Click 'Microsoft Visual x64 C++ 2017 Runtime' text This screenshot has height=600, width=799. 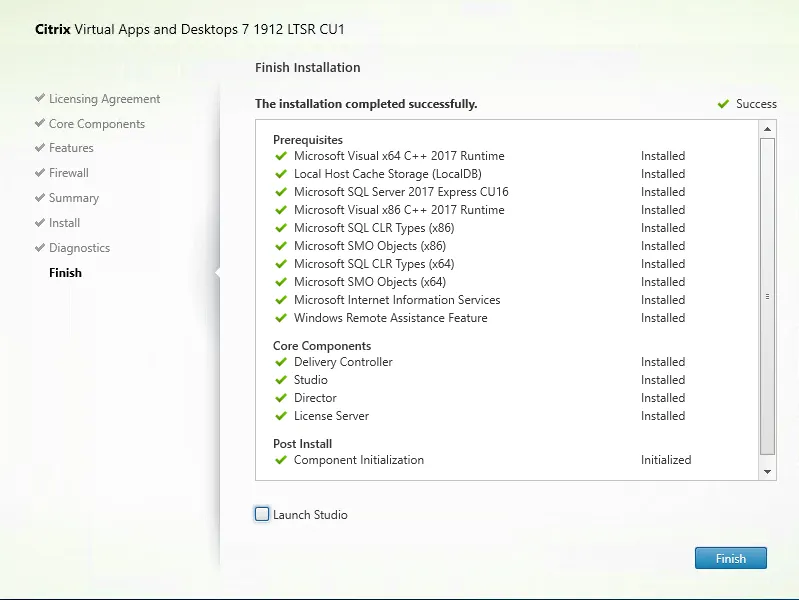399,156
